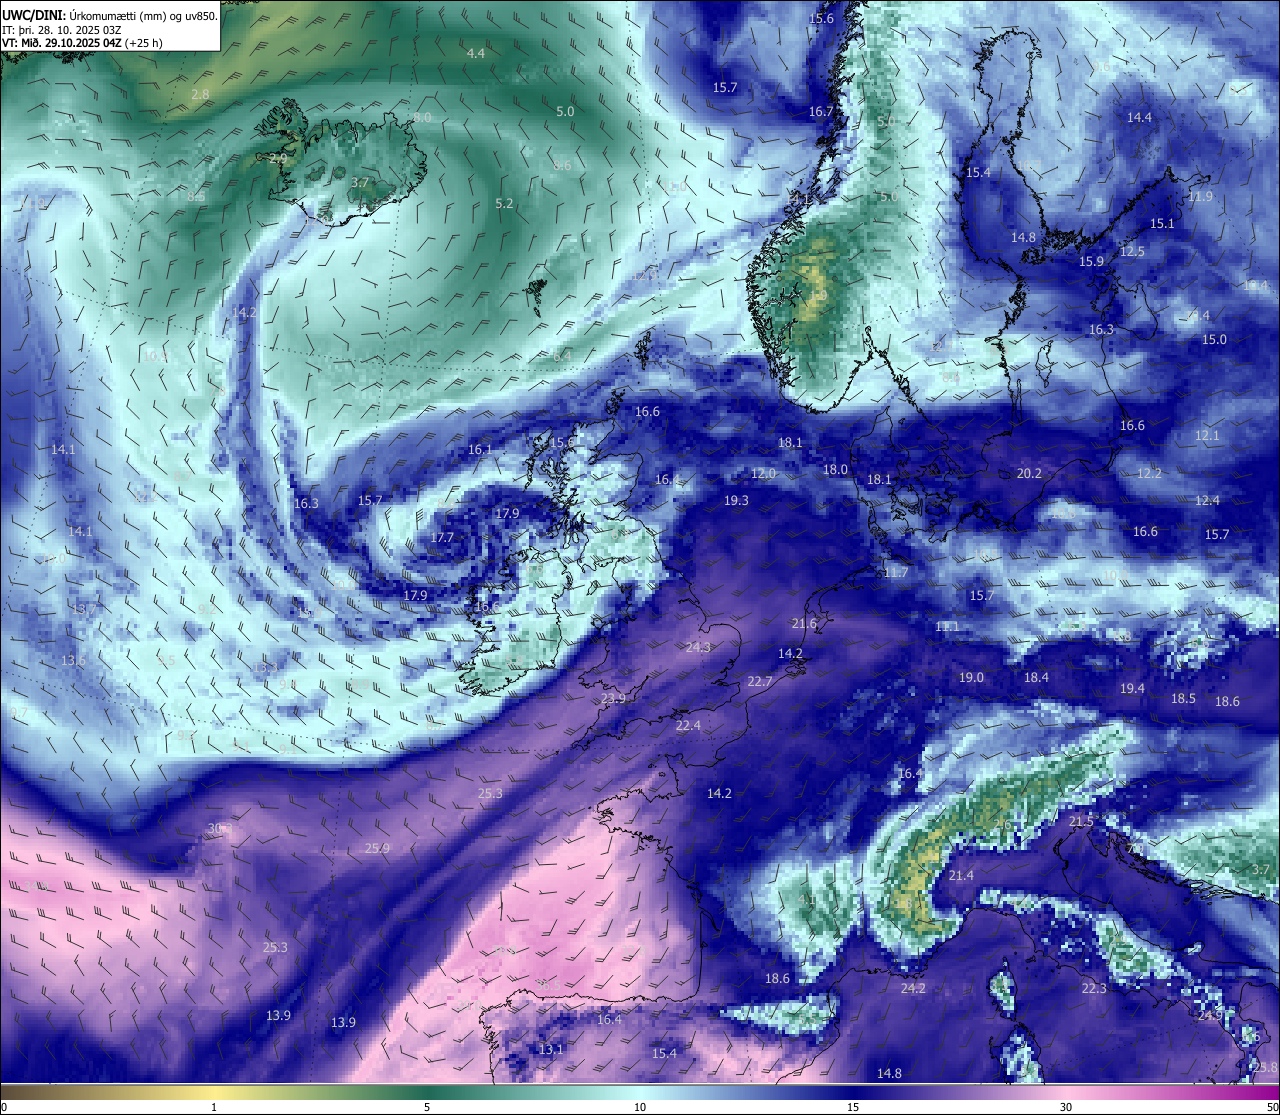The width and height of the screenshot is (1280, 1115).
Task: Click the map value "12.5" near Estonia
Action: click(x=1132, y=251)
